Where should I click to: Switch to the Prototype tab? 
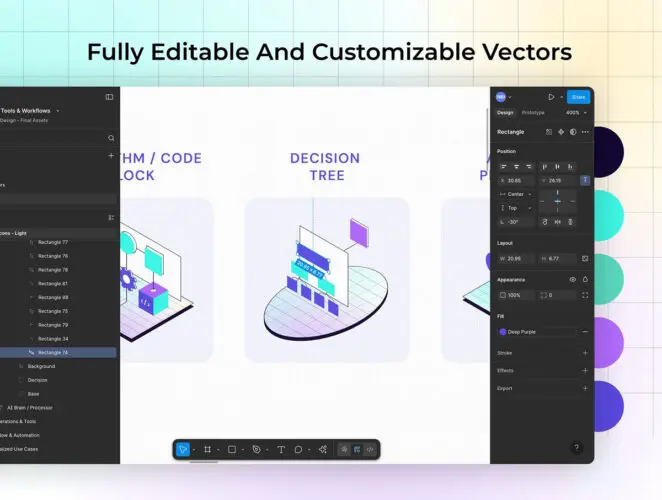[x=533, y=112]
